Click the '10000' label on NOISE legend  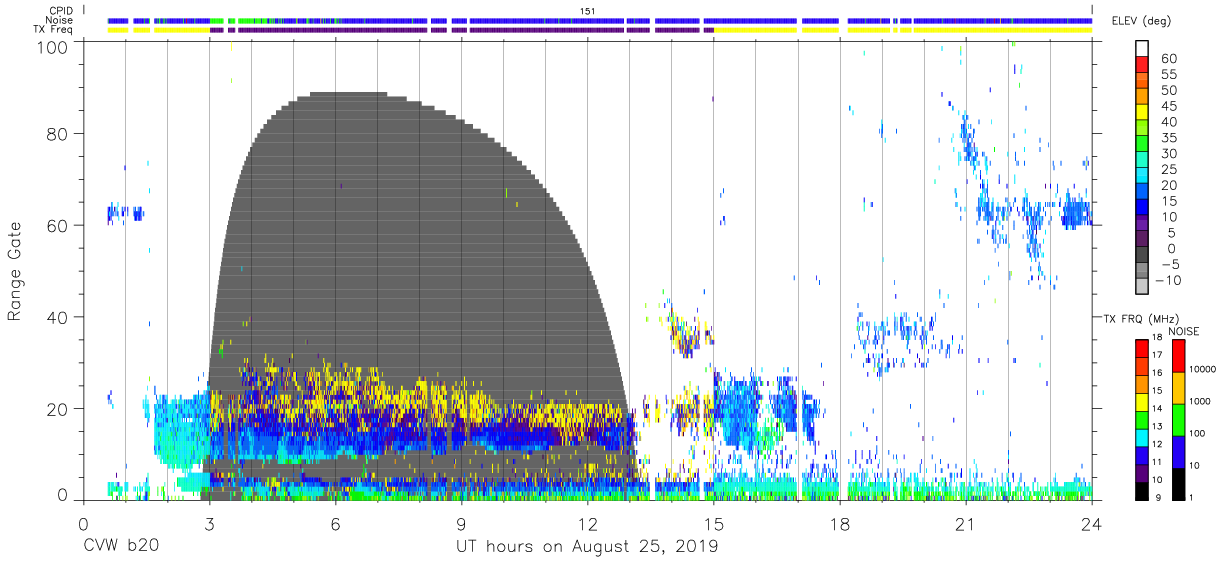(1201, 370)
